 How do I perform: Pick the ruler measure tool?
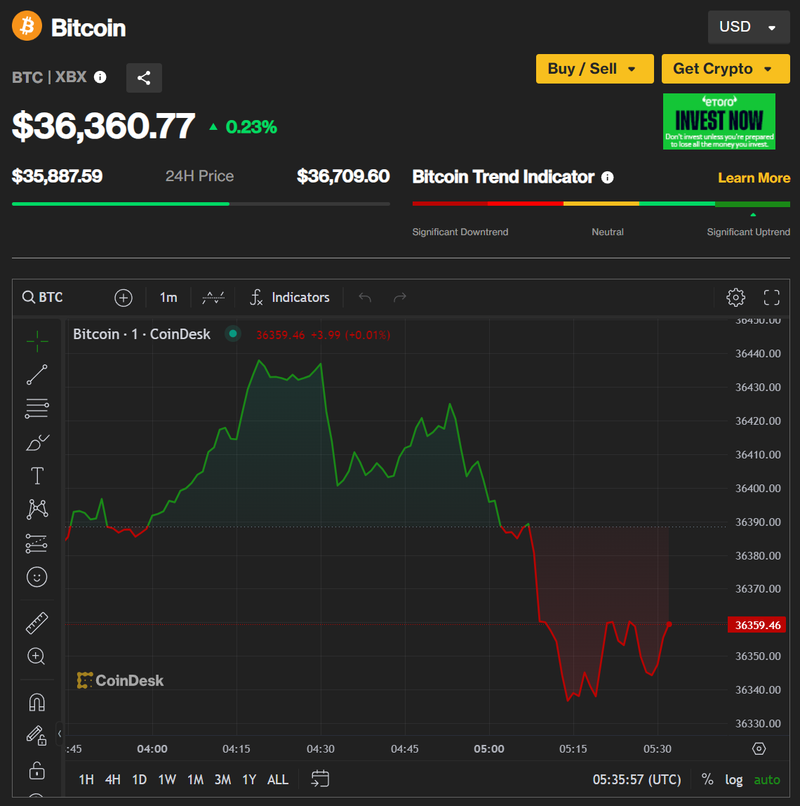[x=37, y=623]
